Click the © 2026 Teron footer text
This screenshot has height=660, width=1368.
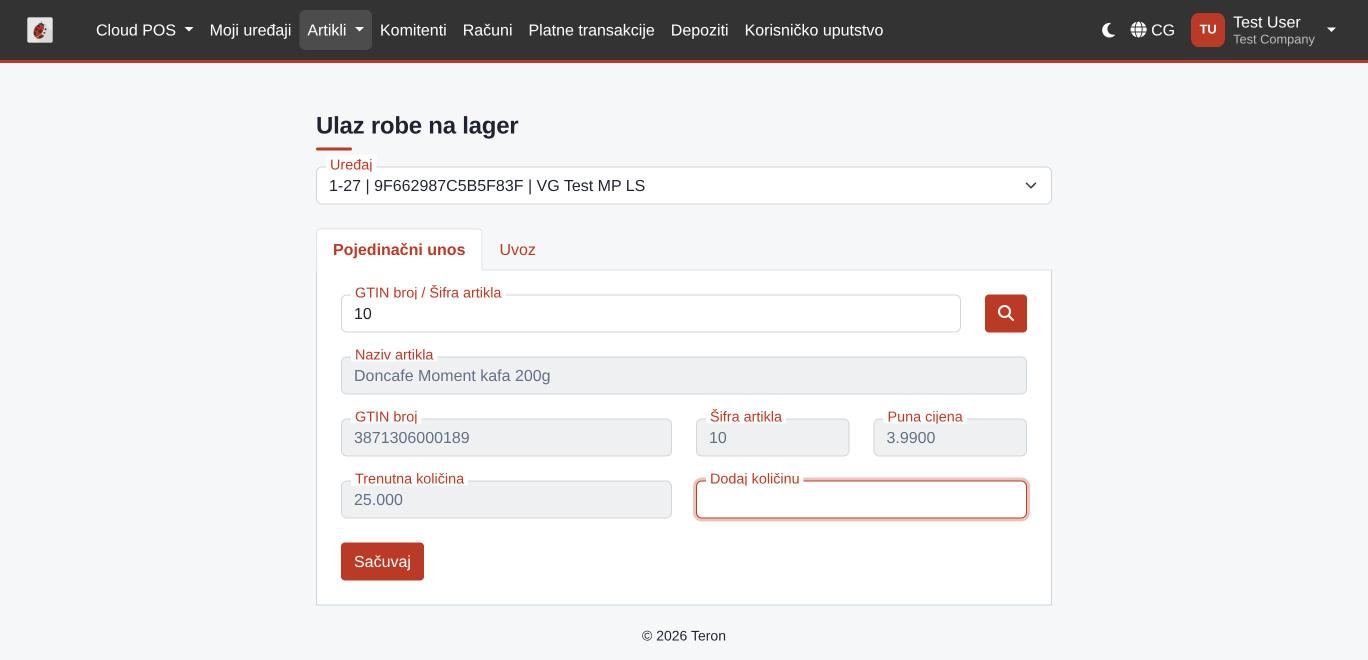point(684,636)
